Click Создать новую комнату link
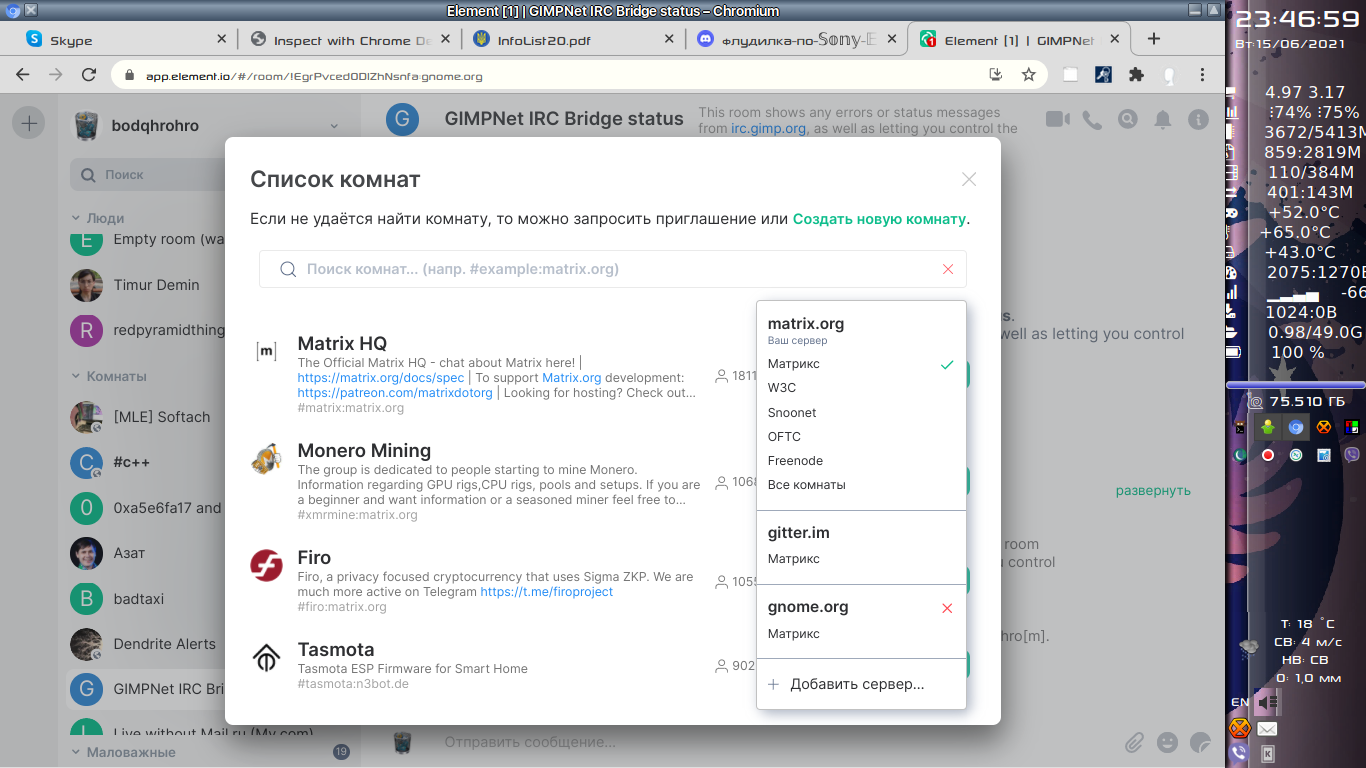This screenshot has height=768, width=1366. pyautogui.click(x=880, y=219)
